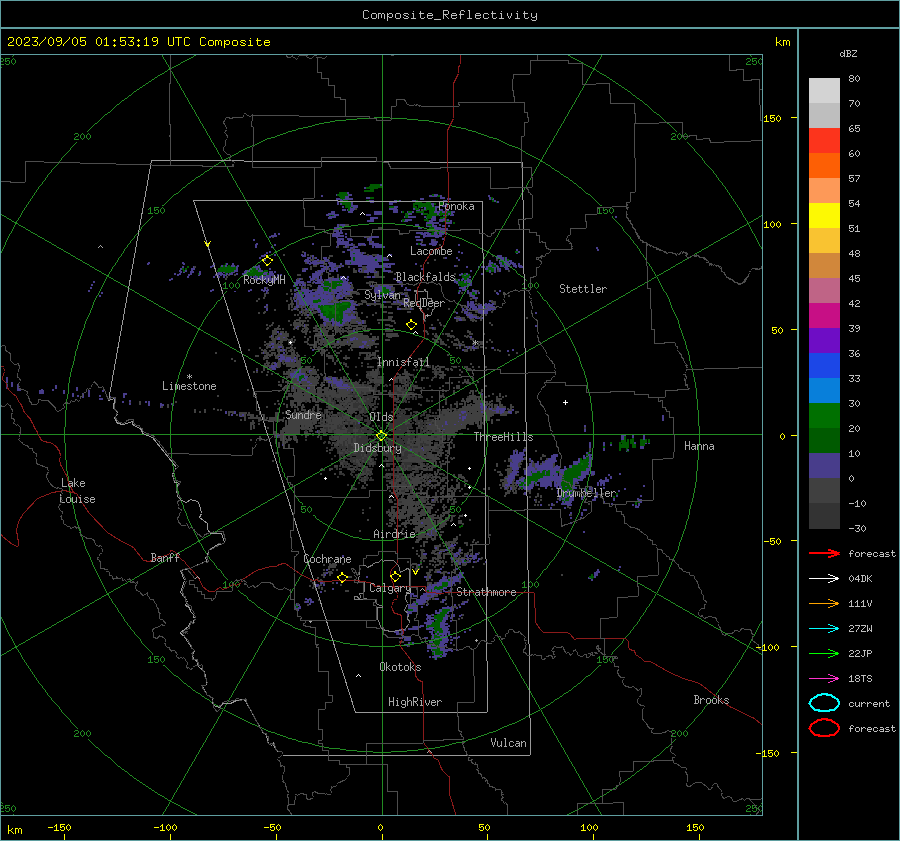This screenshot has height=841, width=900.
Task: Click the red forecast arrow in legend
Action: coord(824,553)
